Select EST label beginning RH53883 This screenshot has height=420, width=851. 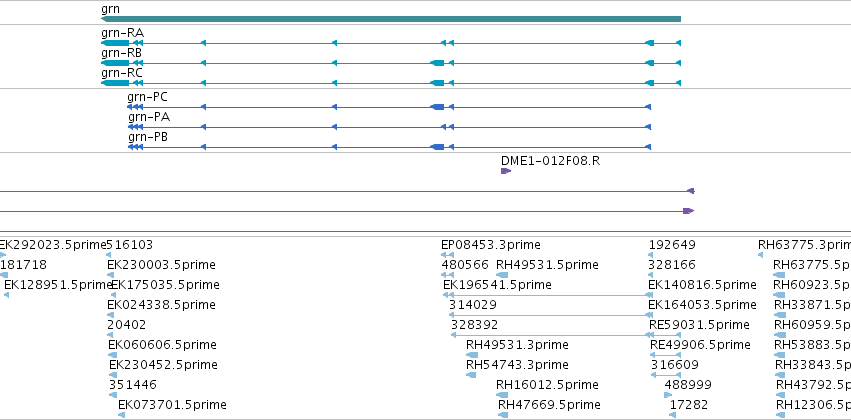click(x=812, y=345)
